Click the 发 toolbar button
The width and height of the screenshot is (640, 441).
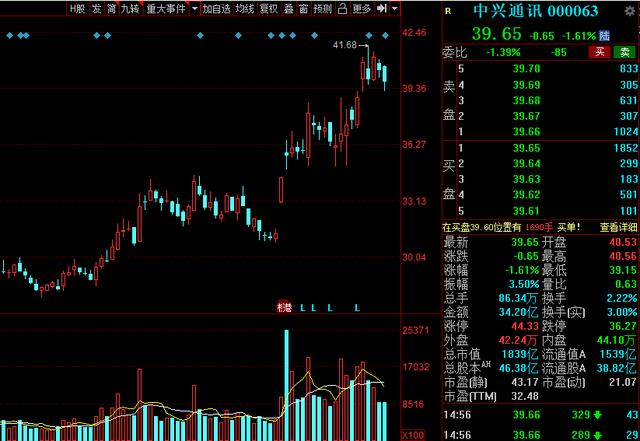tap(96, 9)
